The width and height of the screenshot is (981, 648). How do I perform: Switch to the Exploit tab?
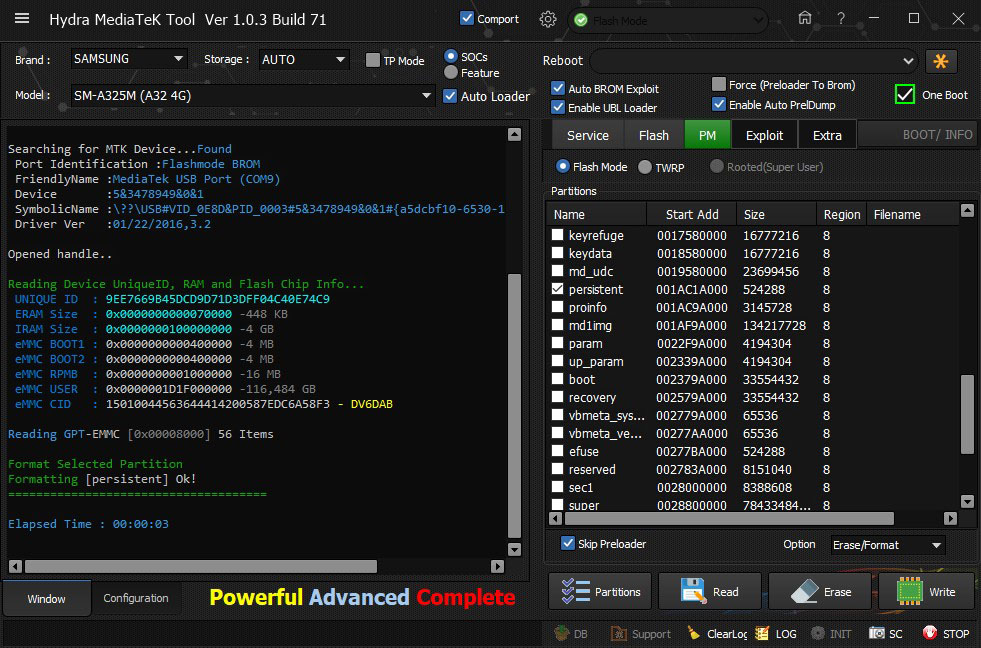click(x=764, y=135)
